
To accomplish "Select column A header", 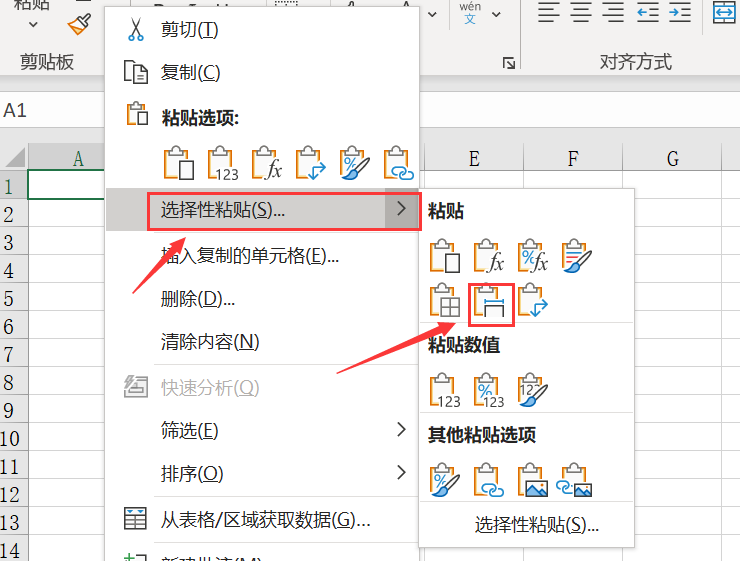I will click(66, 159).
